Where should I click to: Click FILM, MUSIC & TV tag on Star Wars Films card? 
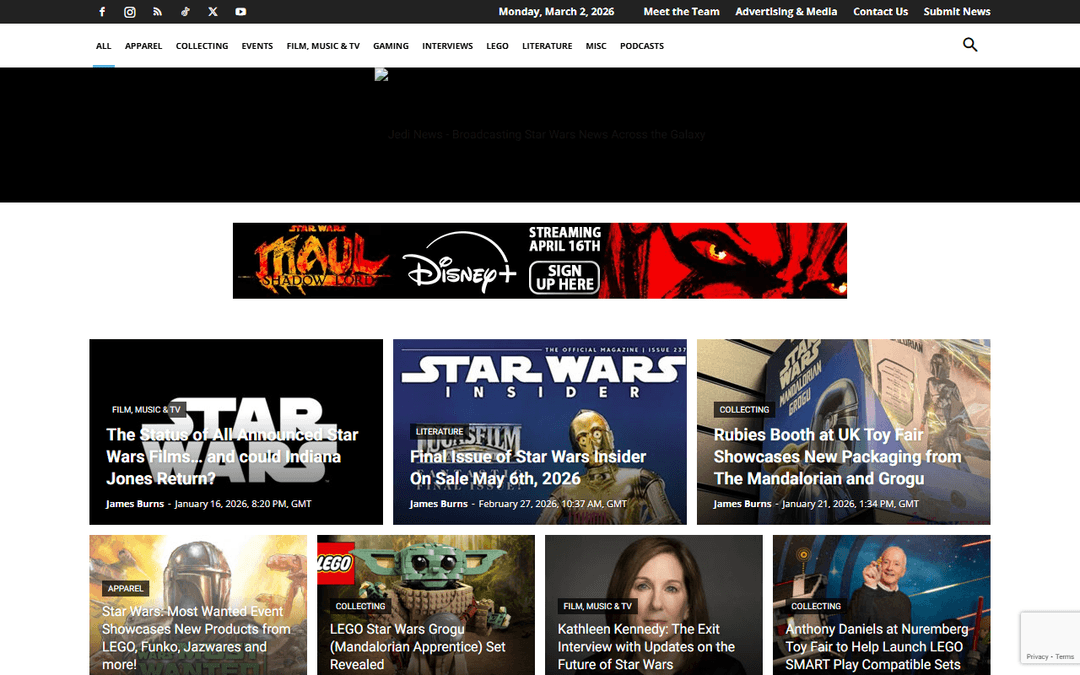pyautogui.click(x=146, y=410)
